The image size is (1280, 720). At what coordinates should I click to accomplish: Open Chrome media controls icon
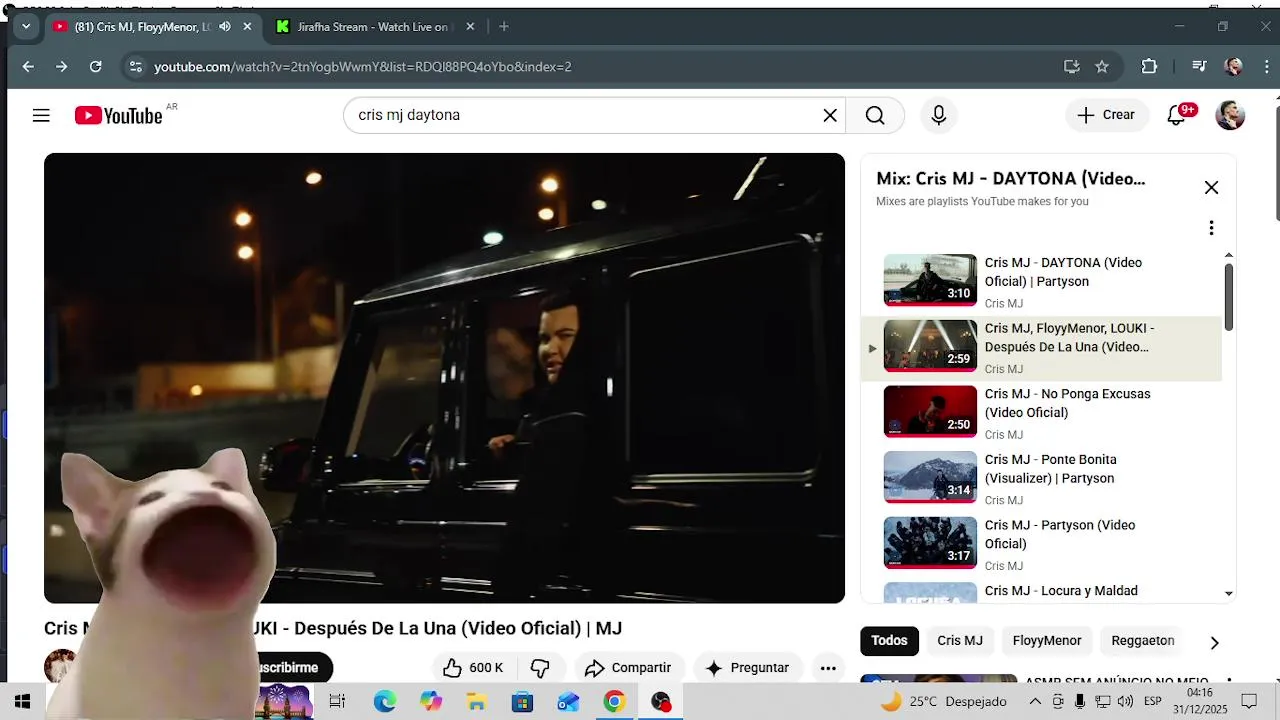(x=1199, y=67)
